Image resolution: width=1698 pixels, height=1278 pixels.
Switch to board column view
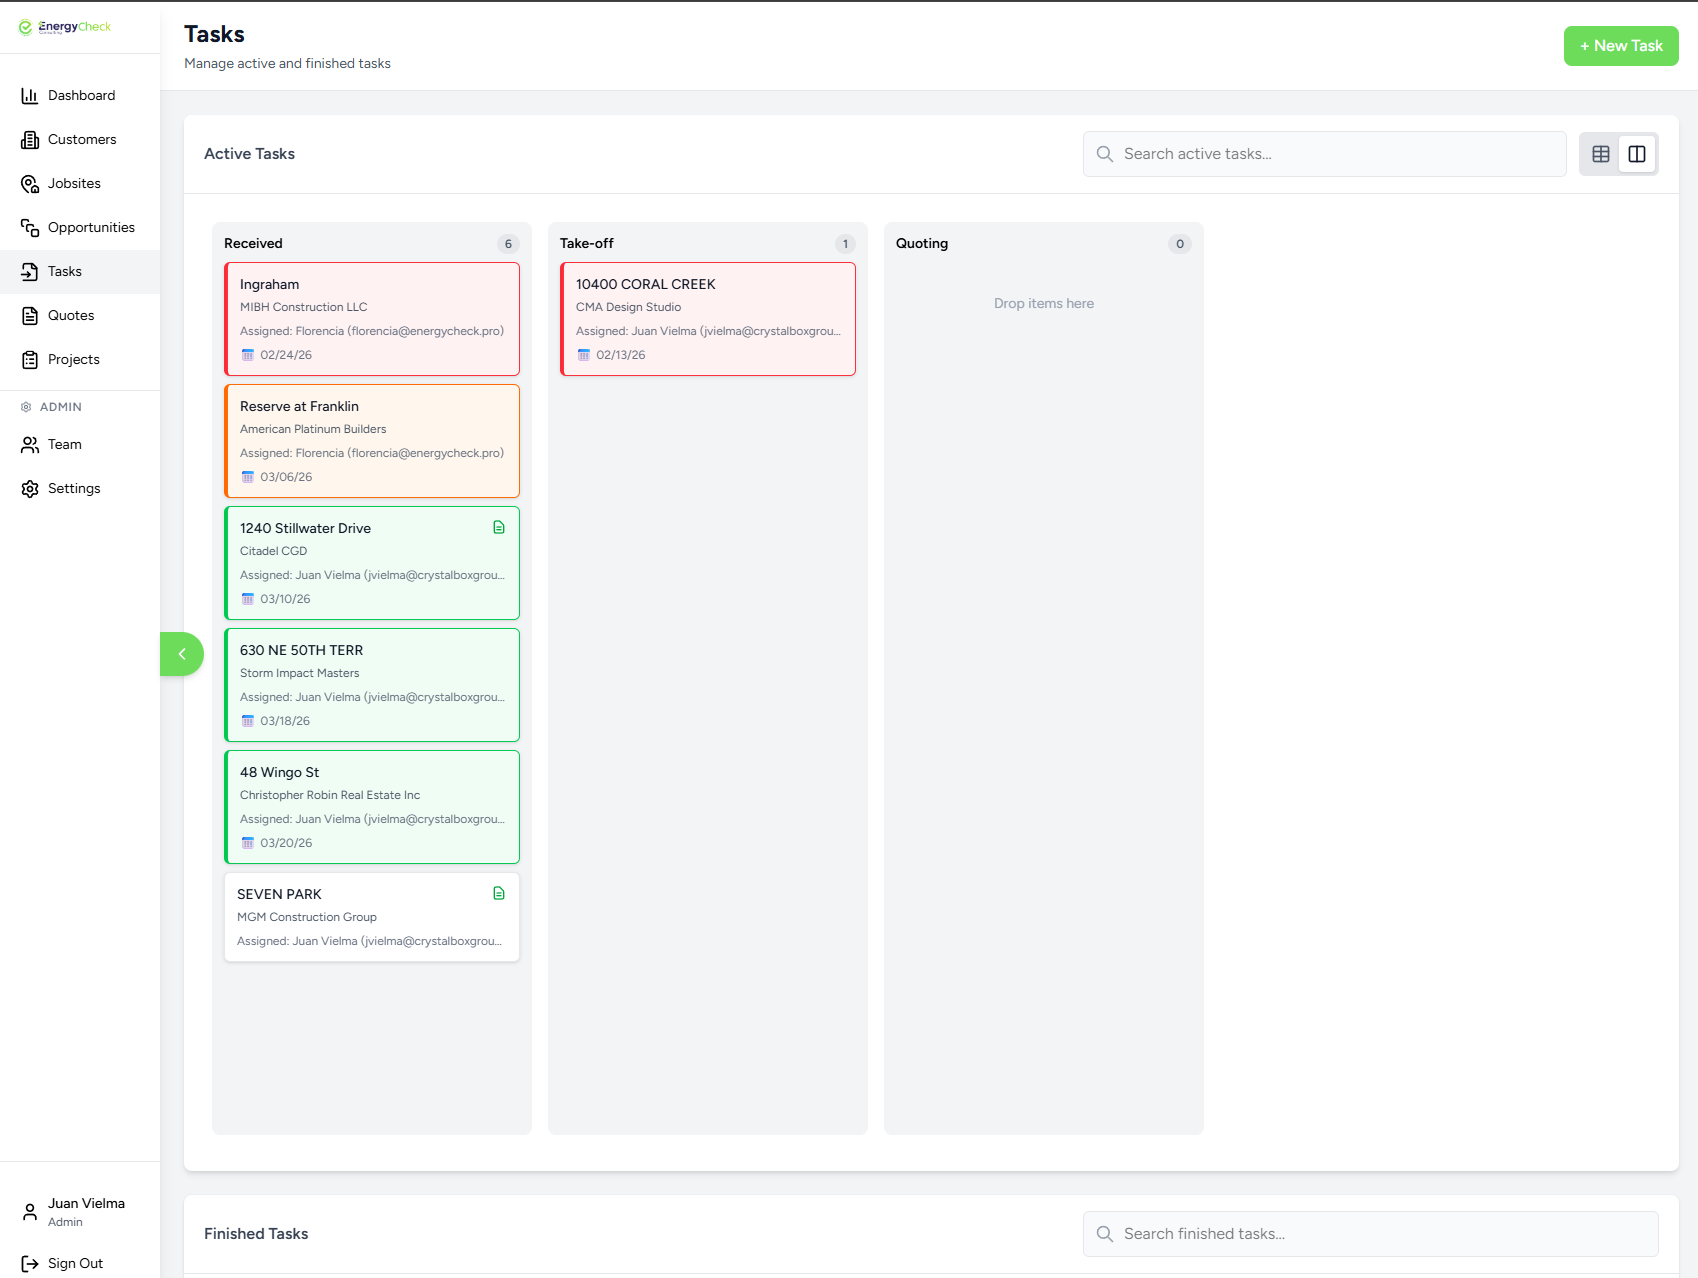coord(1637,154)
